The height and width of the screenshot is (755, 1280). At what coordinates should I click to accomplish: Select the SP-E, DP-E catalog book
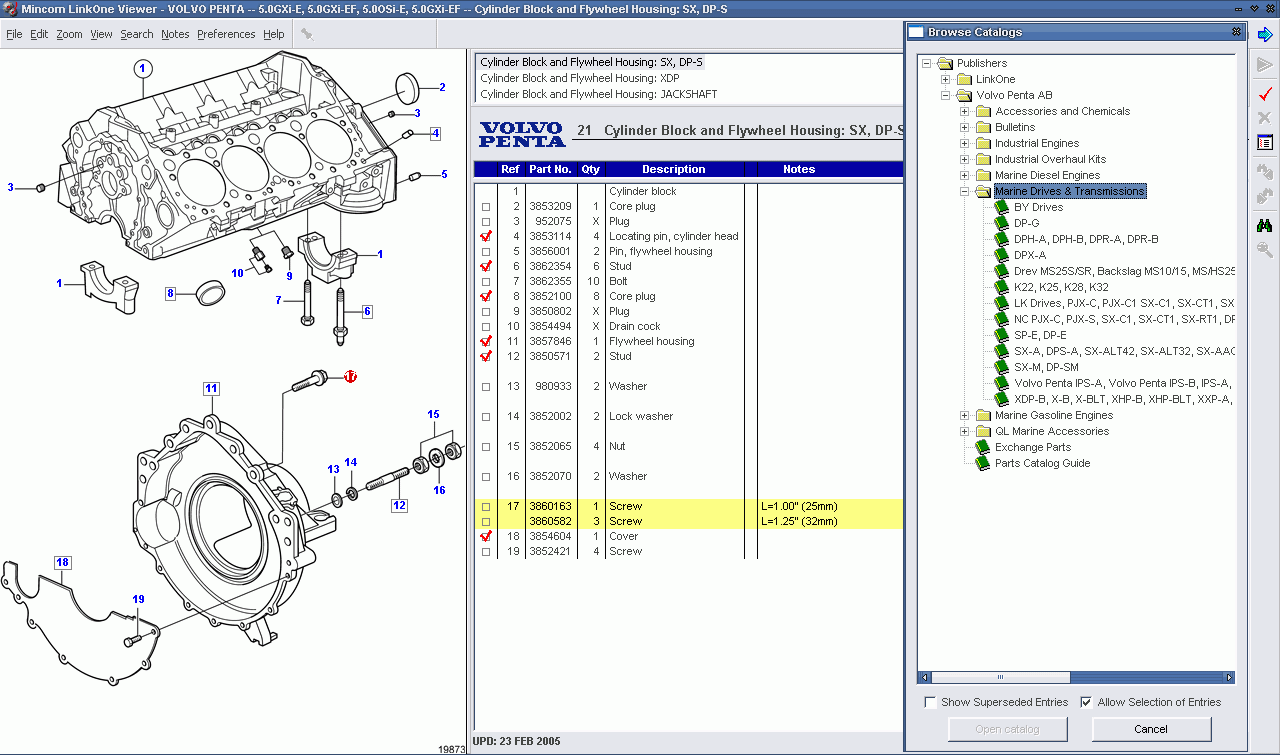1002,335
